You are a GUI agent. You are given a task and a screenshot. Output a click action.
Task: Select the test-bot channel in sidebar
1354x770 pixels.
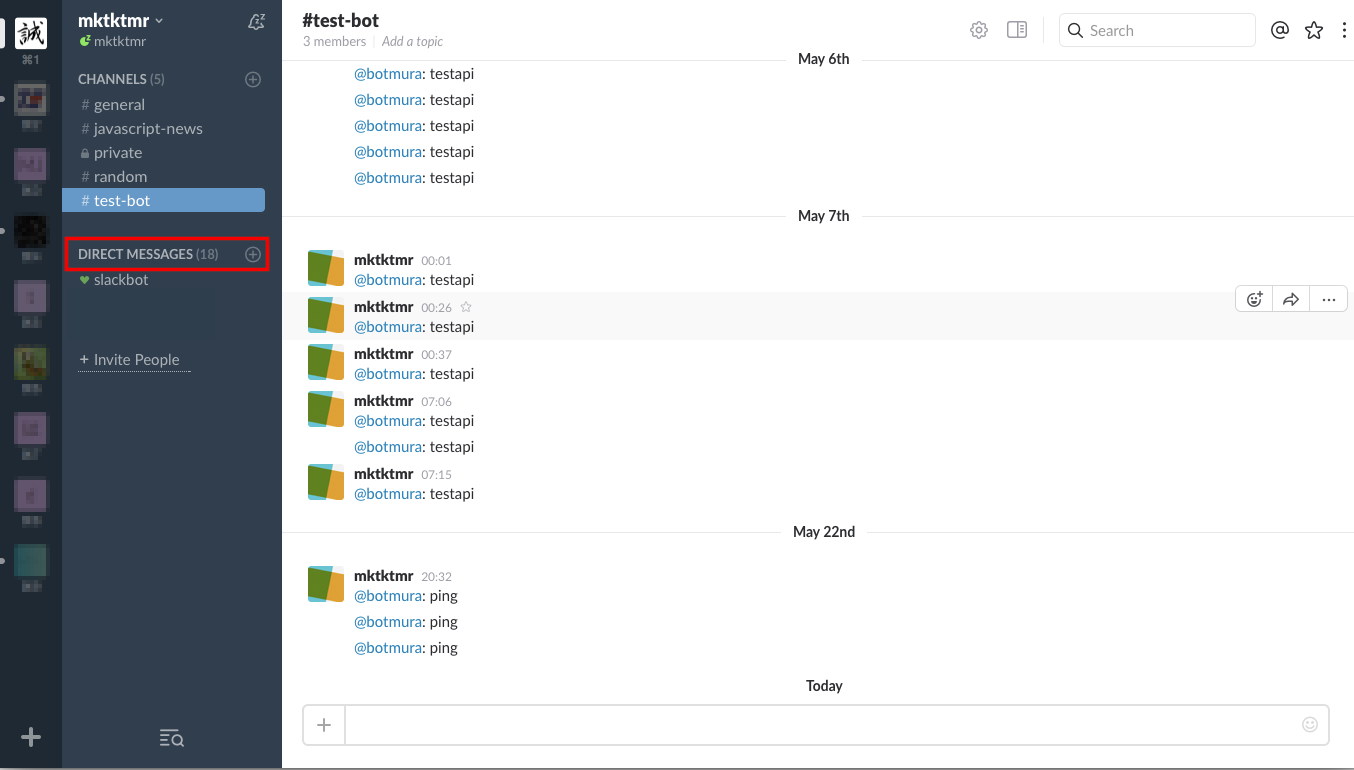point(163,201)
